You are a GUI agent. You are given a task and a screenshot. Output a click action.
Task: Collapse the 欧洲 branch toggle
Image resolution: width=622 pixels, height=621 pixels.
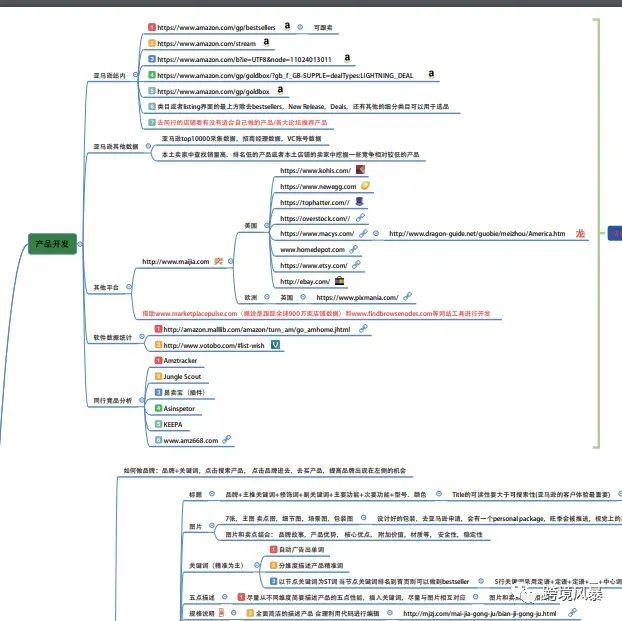tap(267, 297)
